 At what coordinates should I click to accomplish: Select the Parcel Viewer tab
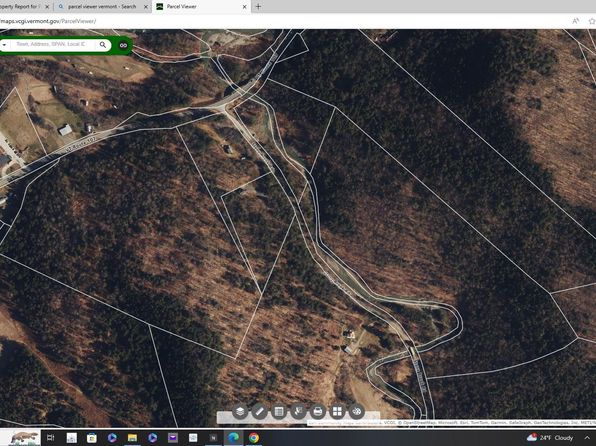tap(200, 6)
